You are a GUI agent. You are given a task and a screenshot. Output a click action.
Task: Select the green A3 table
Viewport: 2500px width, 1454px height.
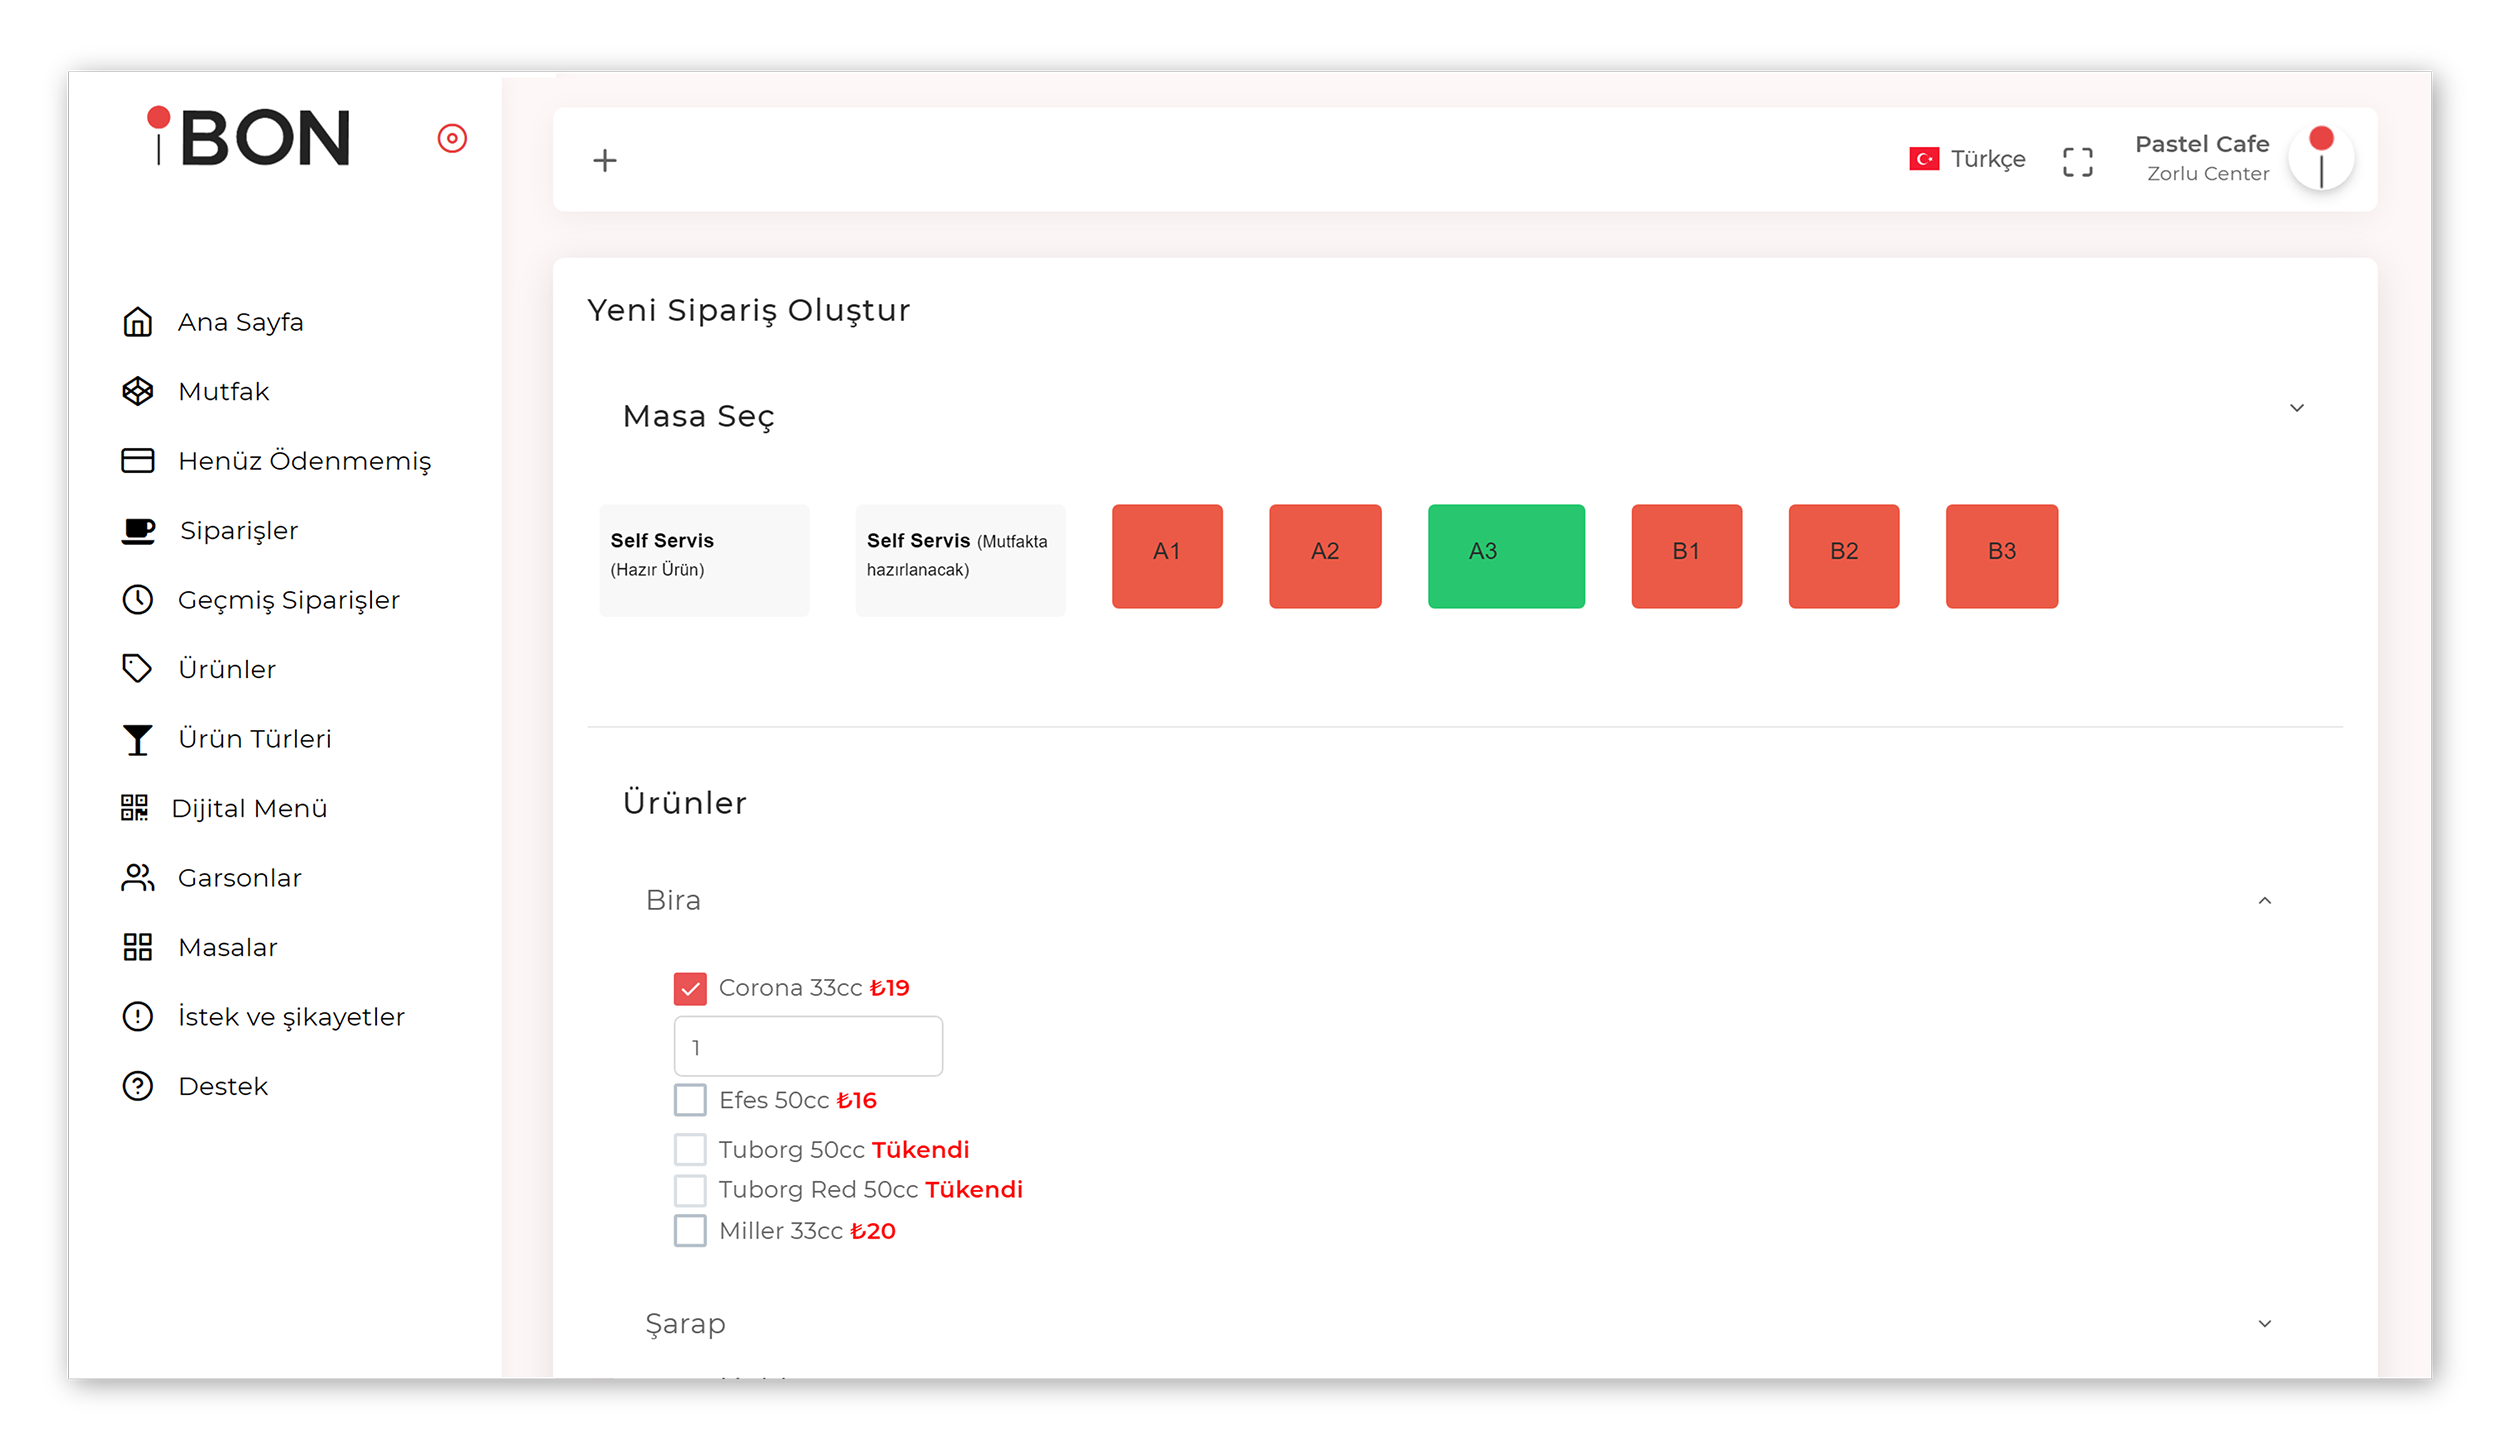pyautogui.click(x=1505, y=556)
